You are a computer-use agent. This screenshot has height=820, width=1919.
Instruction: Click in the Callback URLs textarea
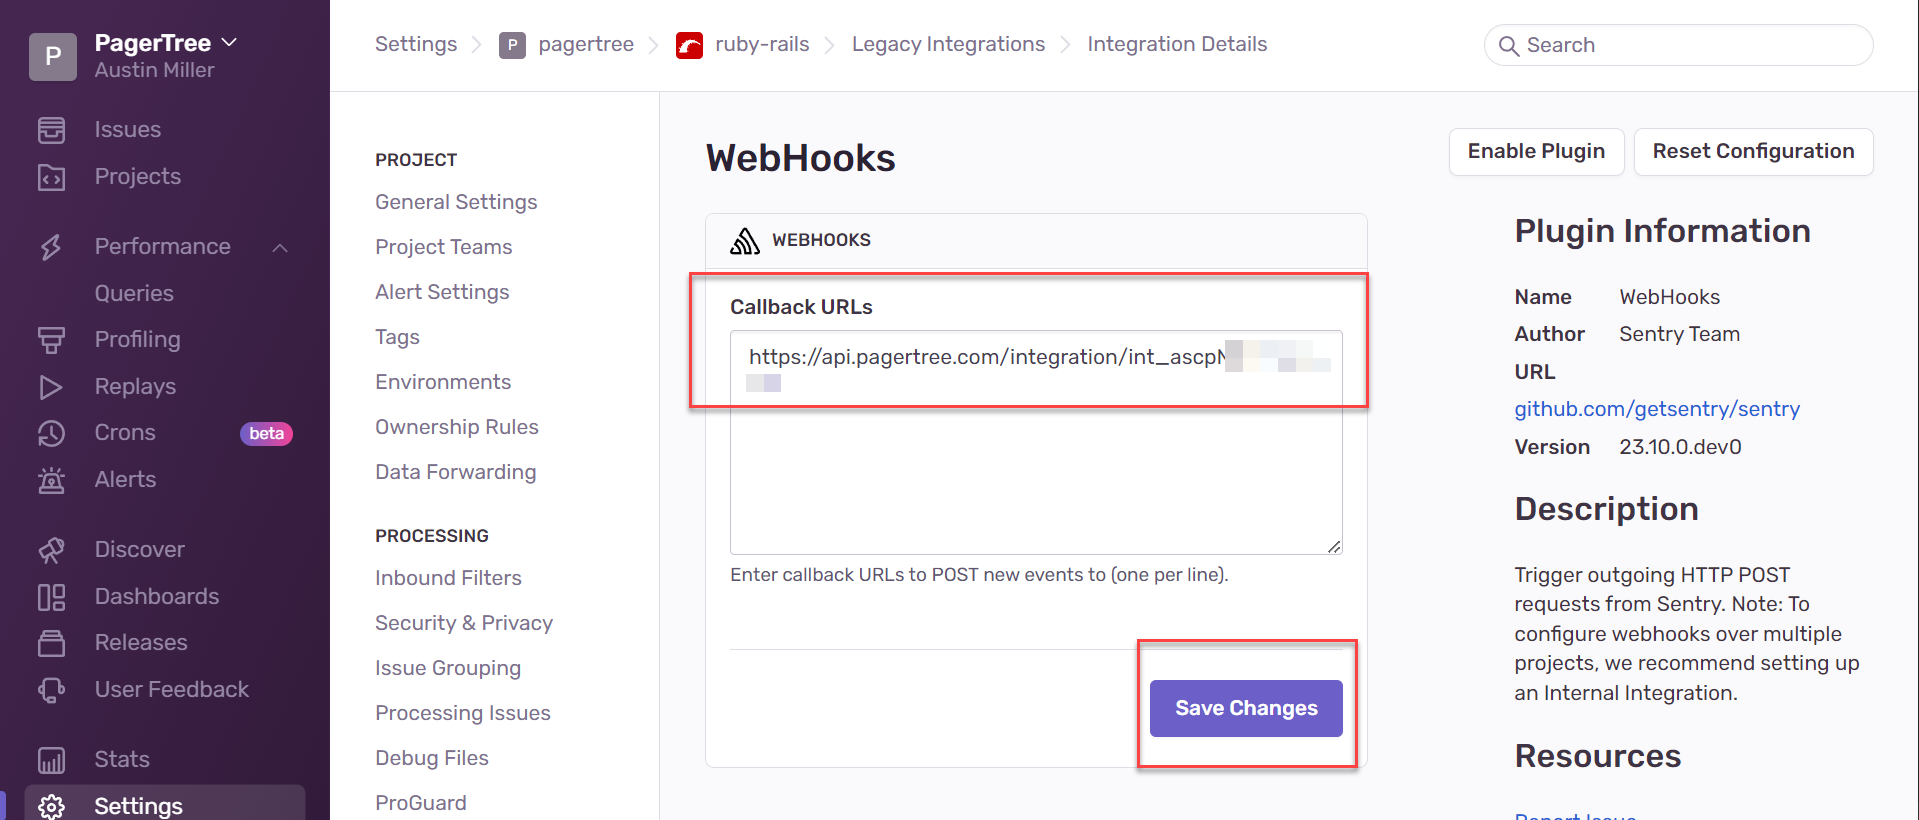click(x=1036, y=442)
